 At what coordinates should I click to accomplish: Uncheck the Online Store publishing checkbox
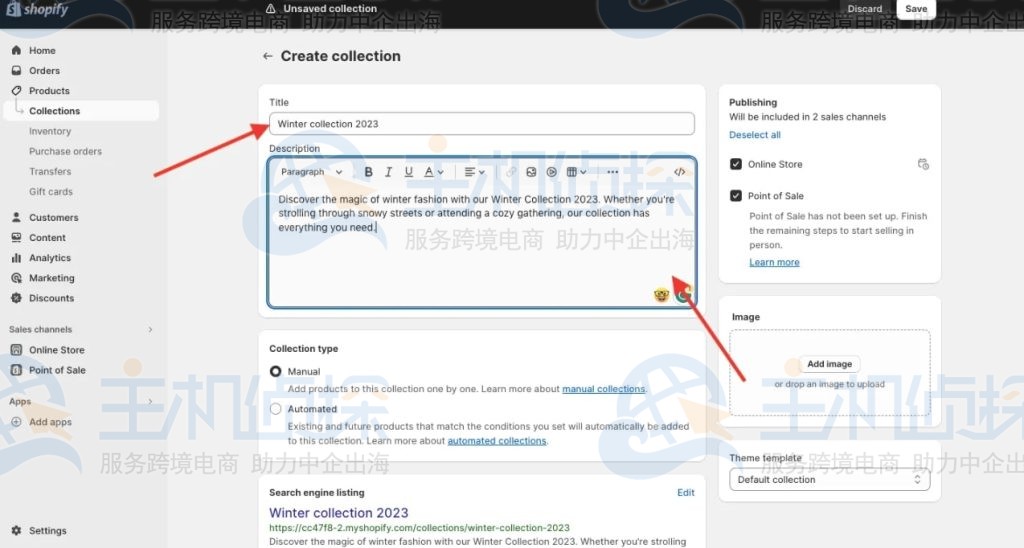[x=735, y=164]
